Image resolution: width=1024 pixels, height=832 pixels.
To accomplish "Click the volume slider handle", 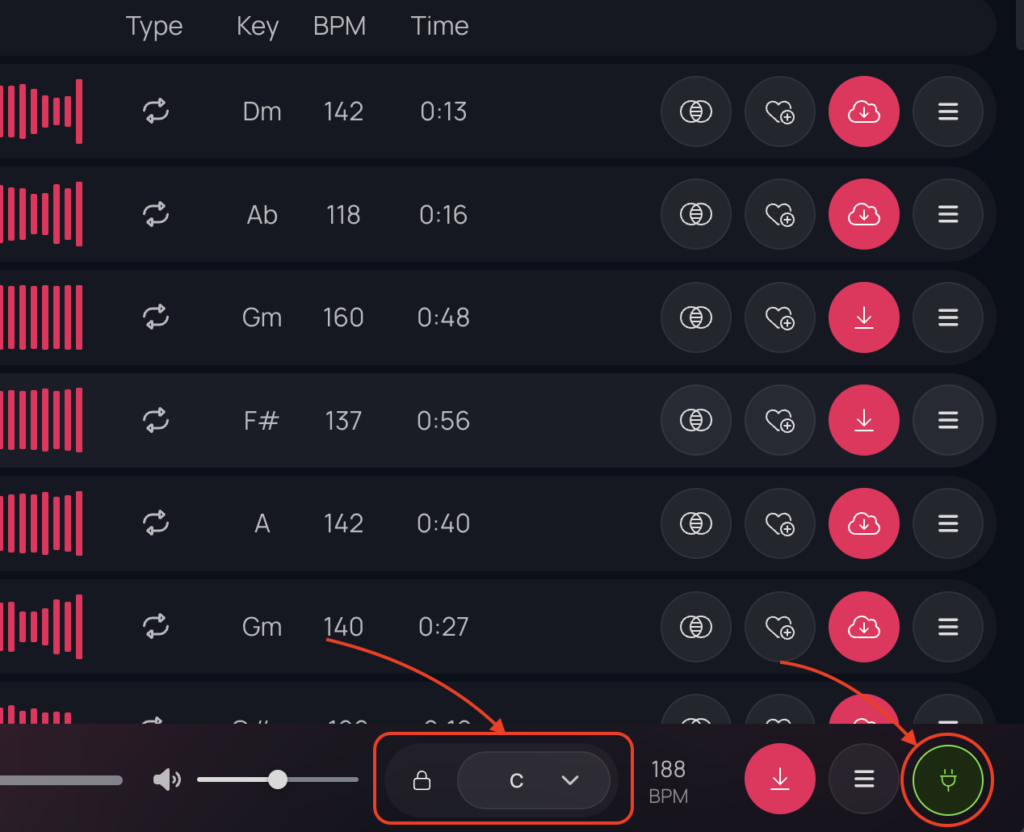I will (278, 779).
